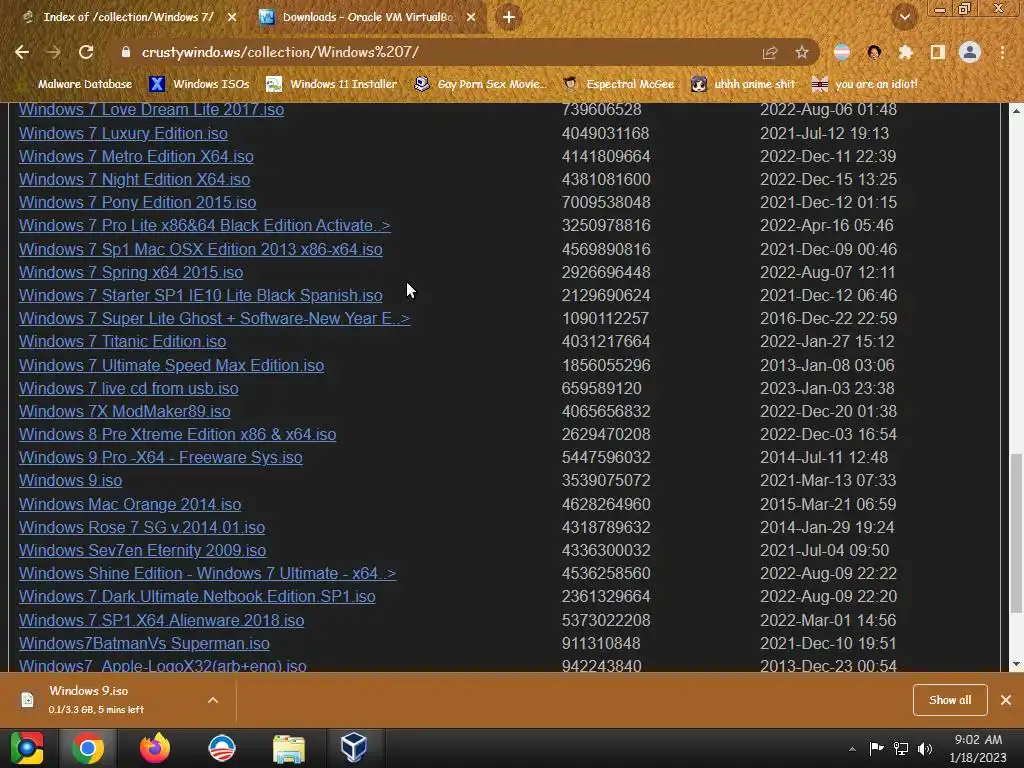Open the tab search dropdown arrow
The height and width of the screenshot is (768, 1024).
click(905, 17)
